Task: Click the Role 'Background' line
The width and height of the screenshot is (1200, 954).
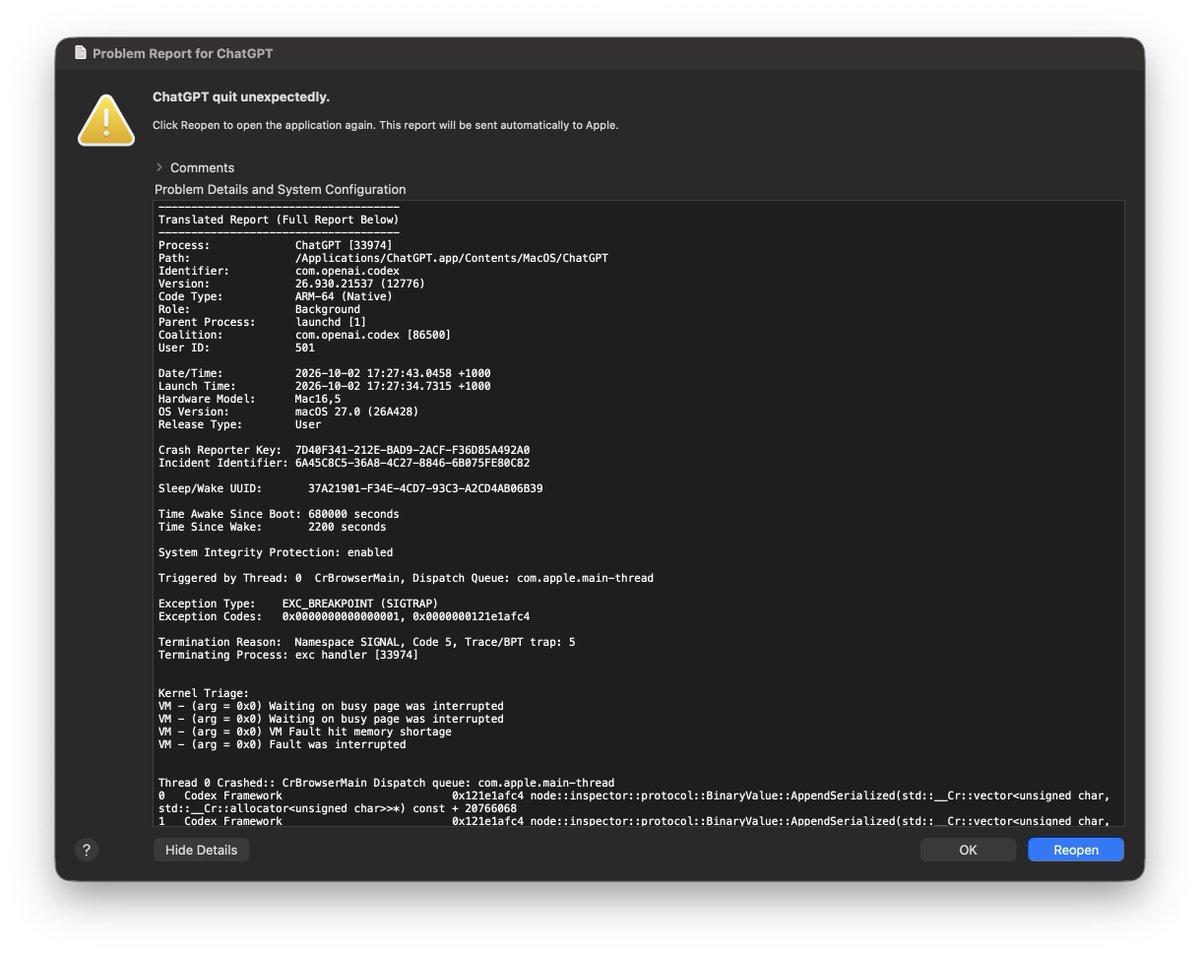Action: coord(259,309)
